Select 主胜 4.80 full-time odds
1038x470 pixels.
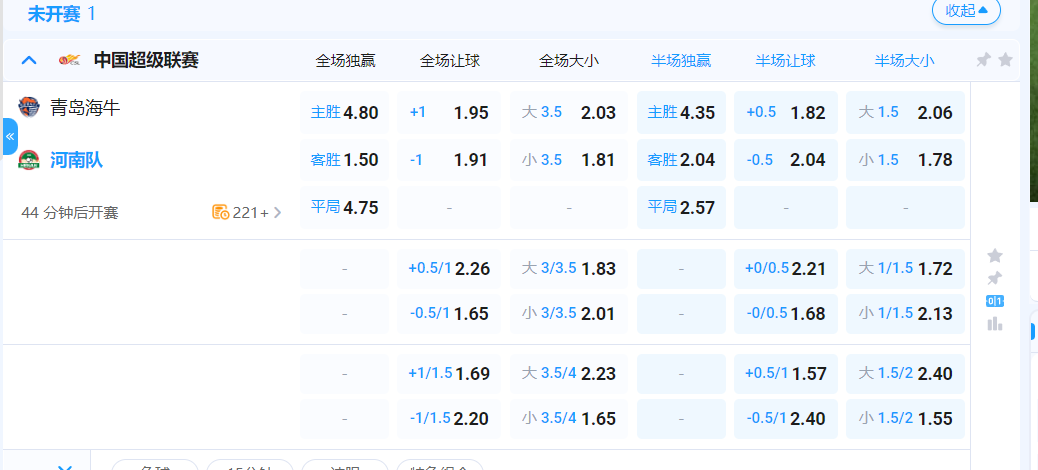(344, 113)
